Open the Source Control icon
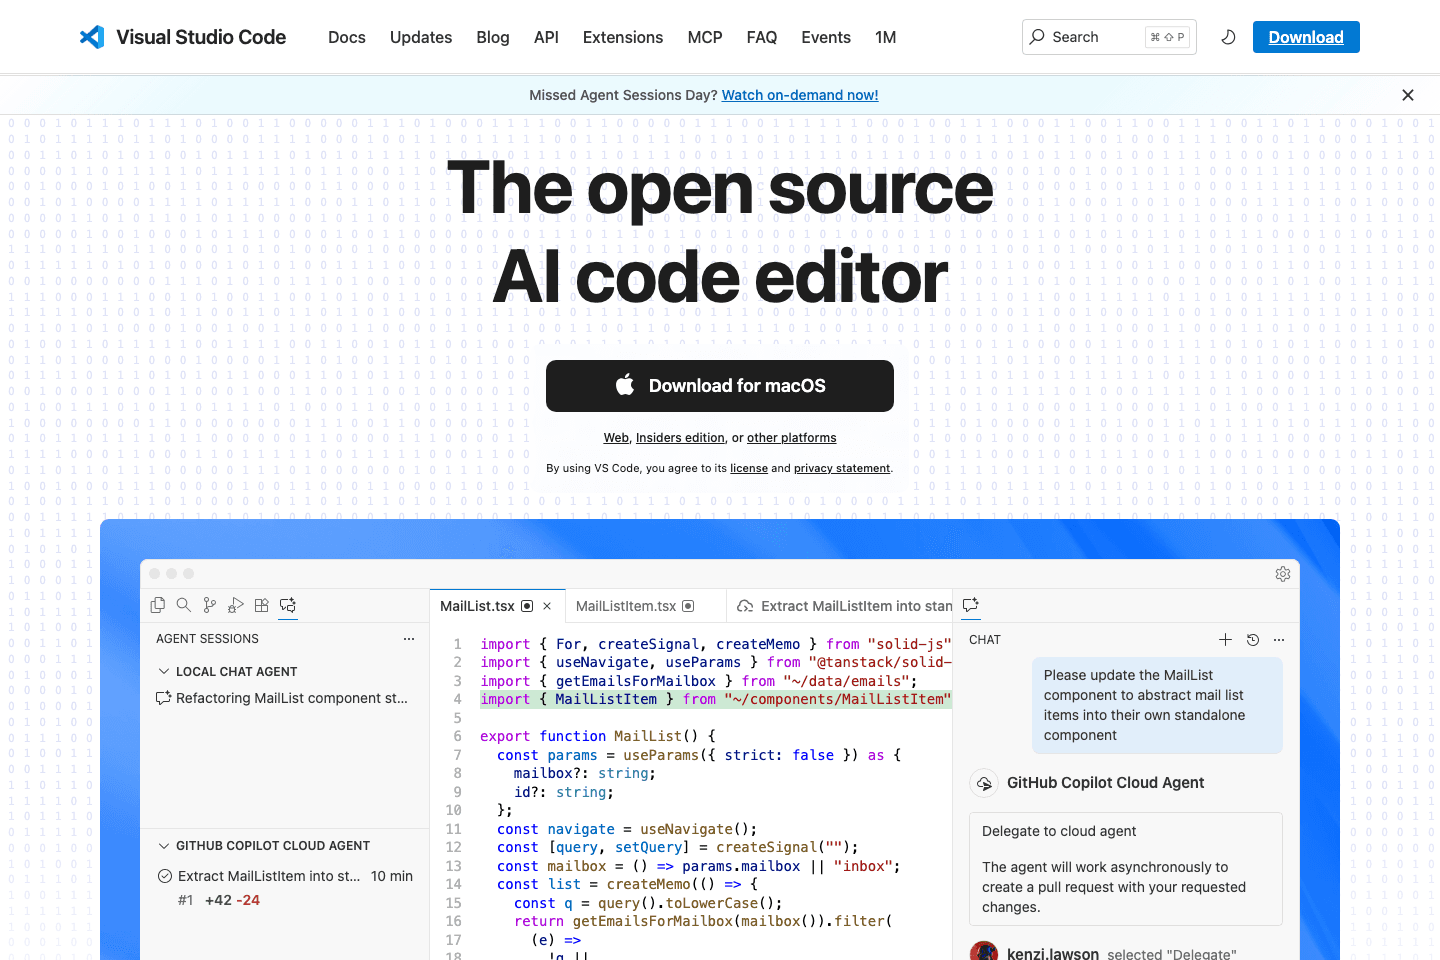Viewport: 1440px width, 960px height. tap(209, 605)
